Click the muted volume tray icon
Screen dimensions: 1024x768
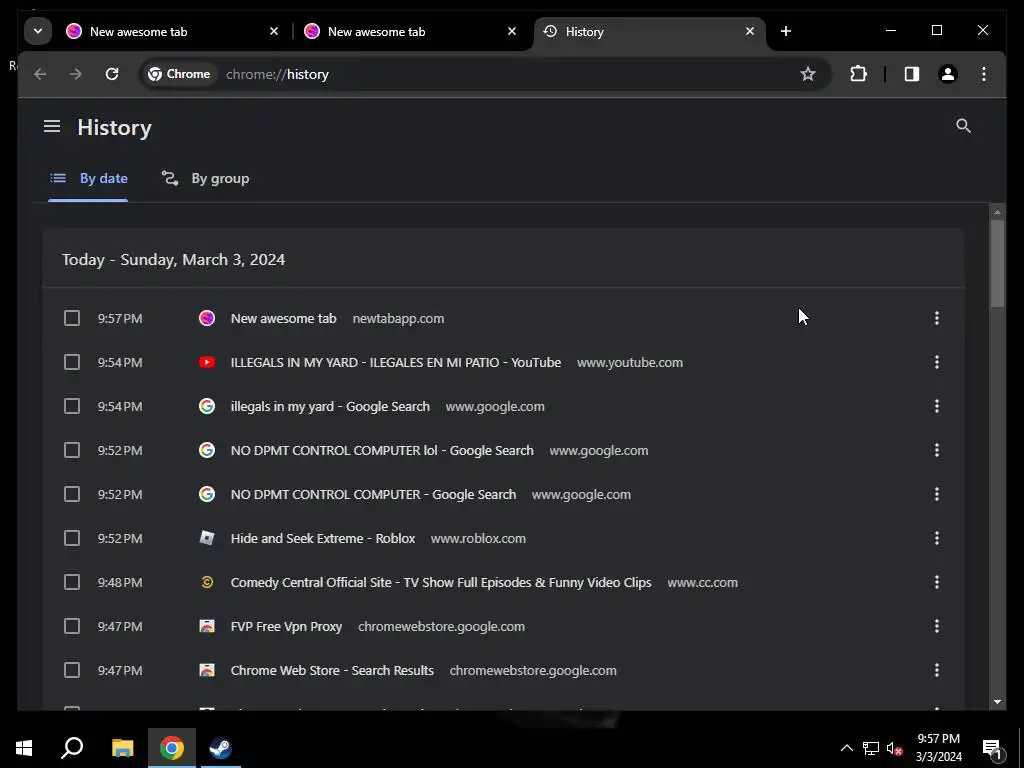[x=894, y=748]
